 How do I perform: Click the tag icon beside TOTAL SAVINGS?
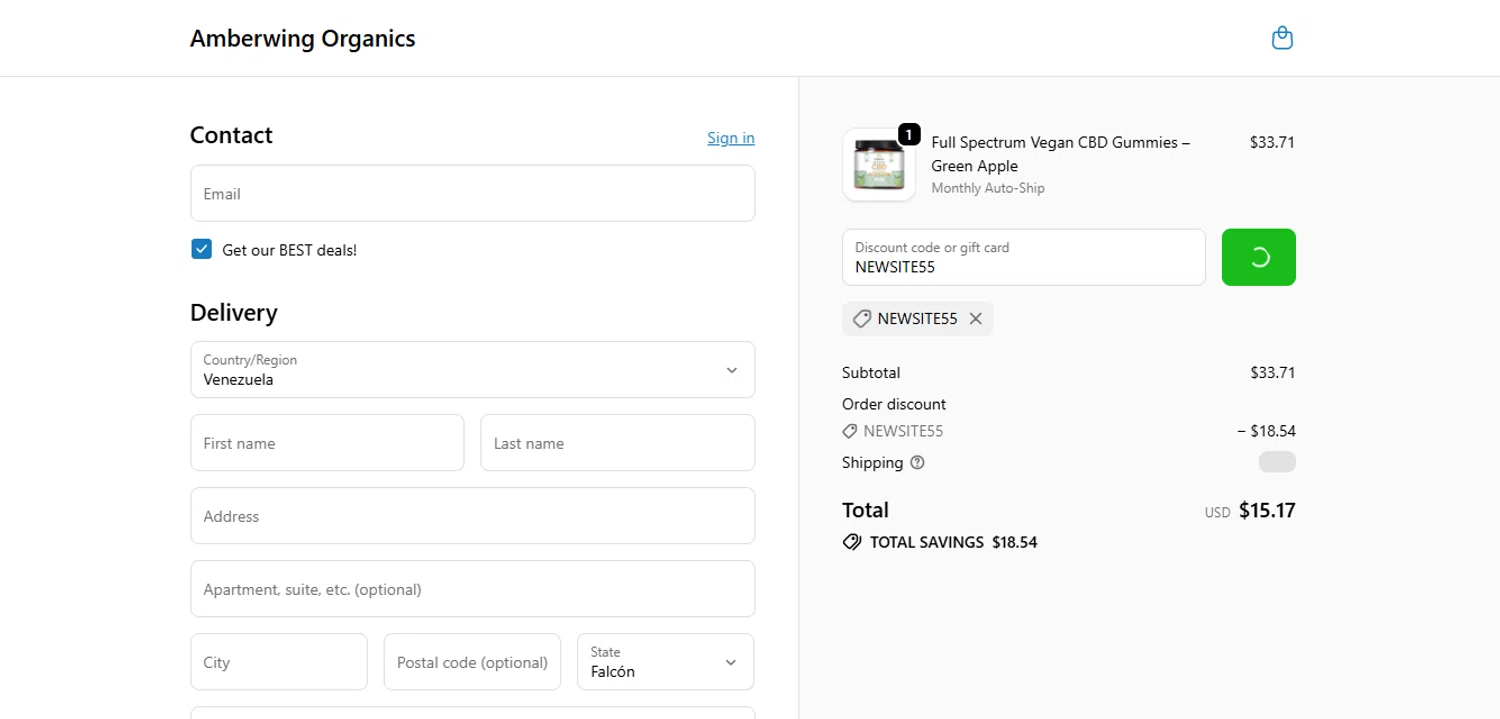click(x=852, y=542)
